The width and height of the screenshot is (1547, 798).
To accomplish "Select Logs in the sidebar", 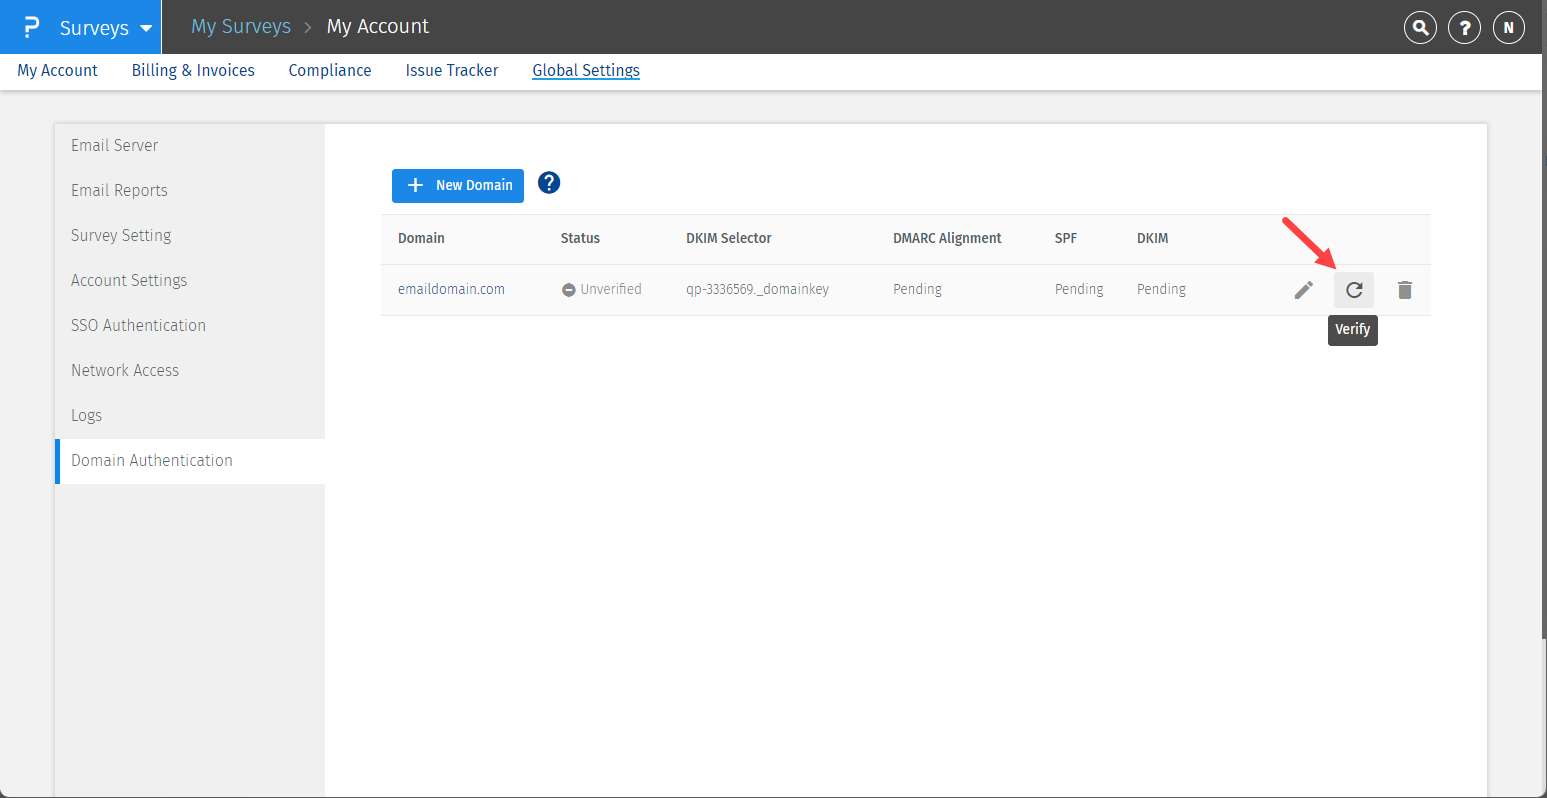I will 86,415.
